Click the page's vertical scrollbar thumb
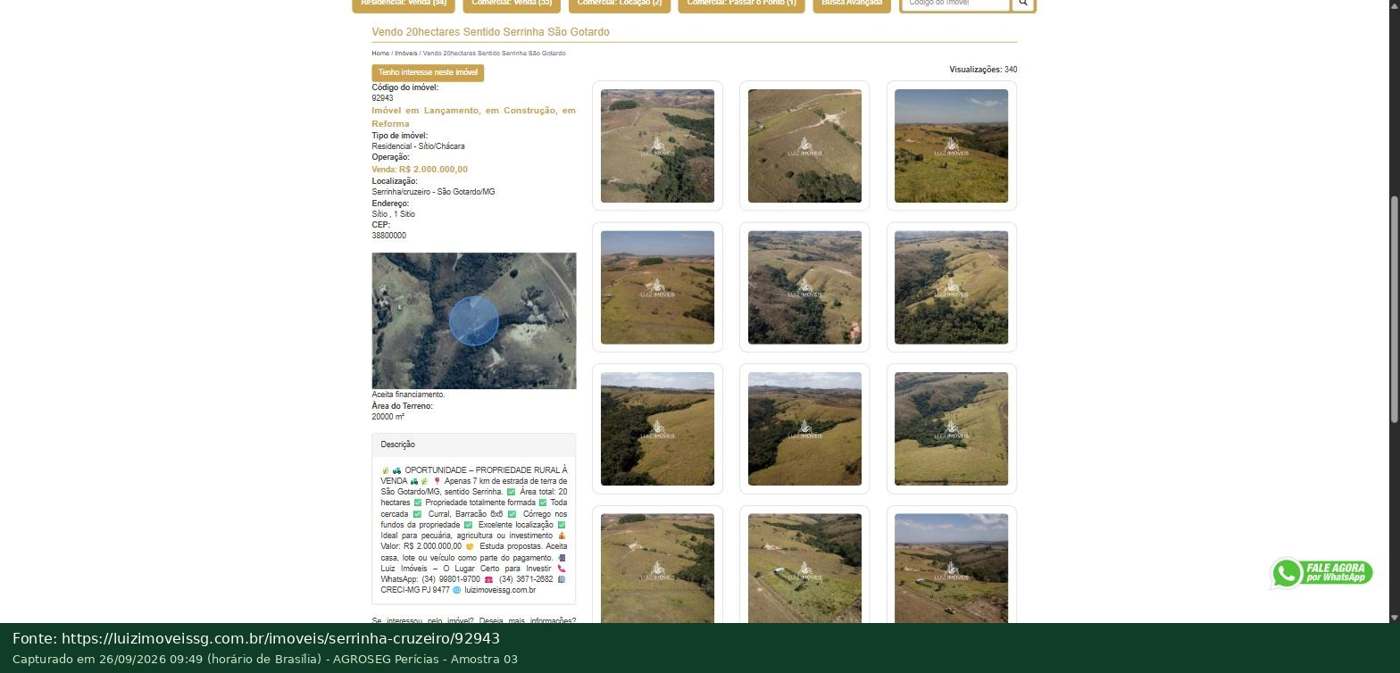Screen dimensions: 1400x673 tap(1394, 309)
